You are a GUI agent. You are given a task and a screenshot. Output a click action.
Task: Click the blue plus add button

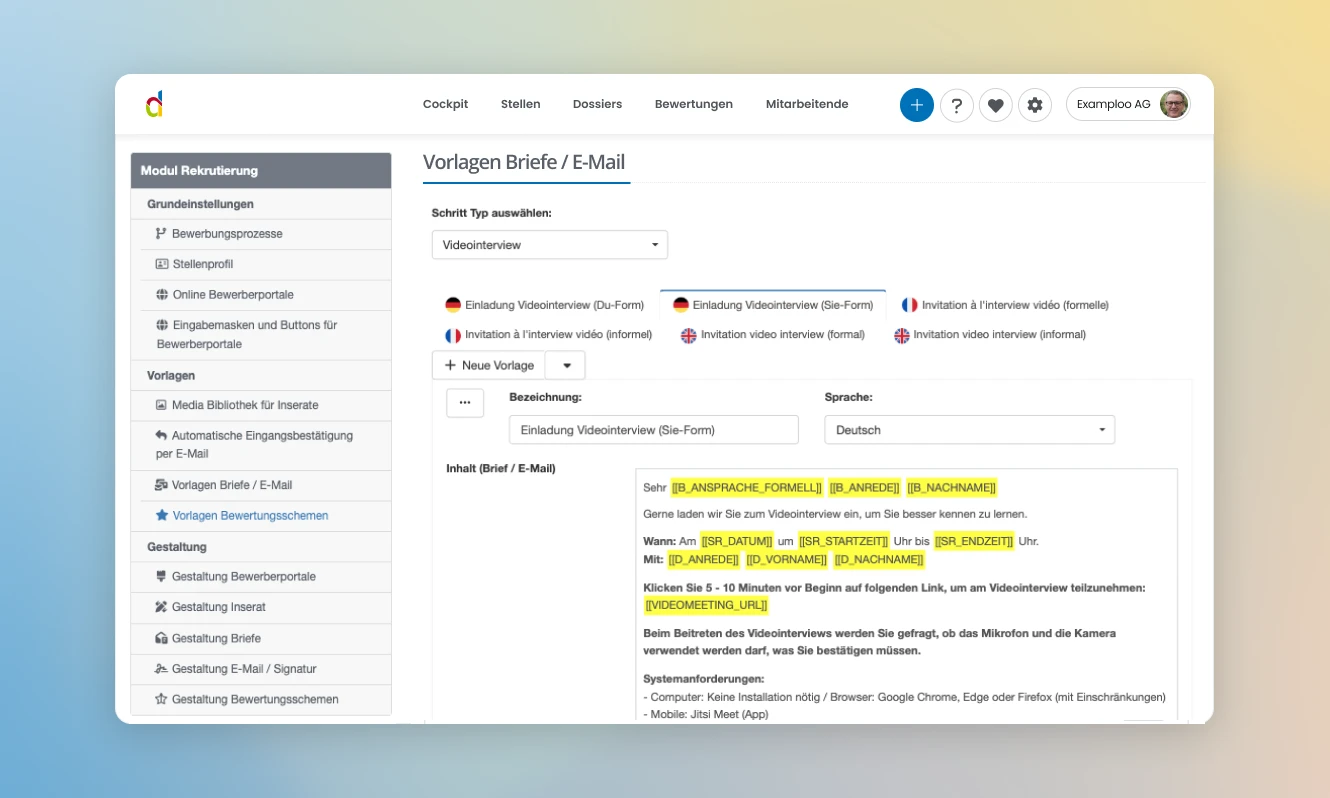(x=916, y=105)
